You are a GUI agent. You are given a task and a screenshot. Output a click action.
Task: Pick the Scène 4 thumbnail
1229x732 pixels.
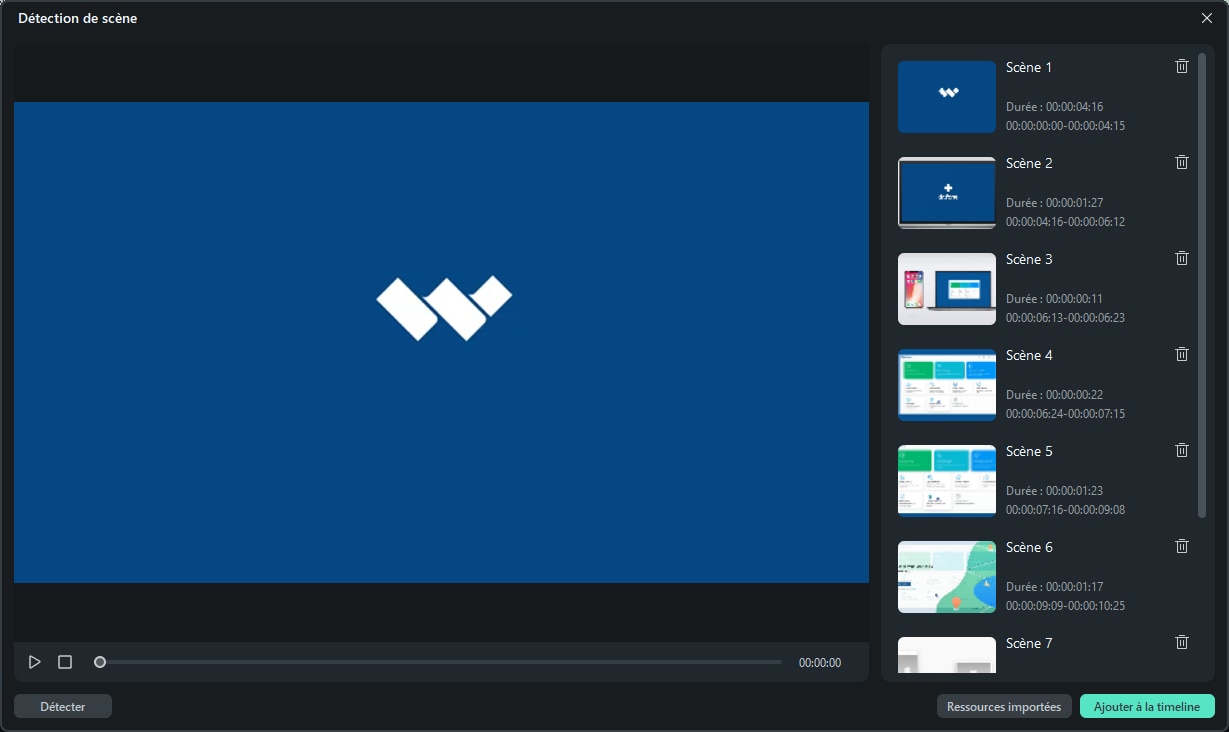(947, 385)
